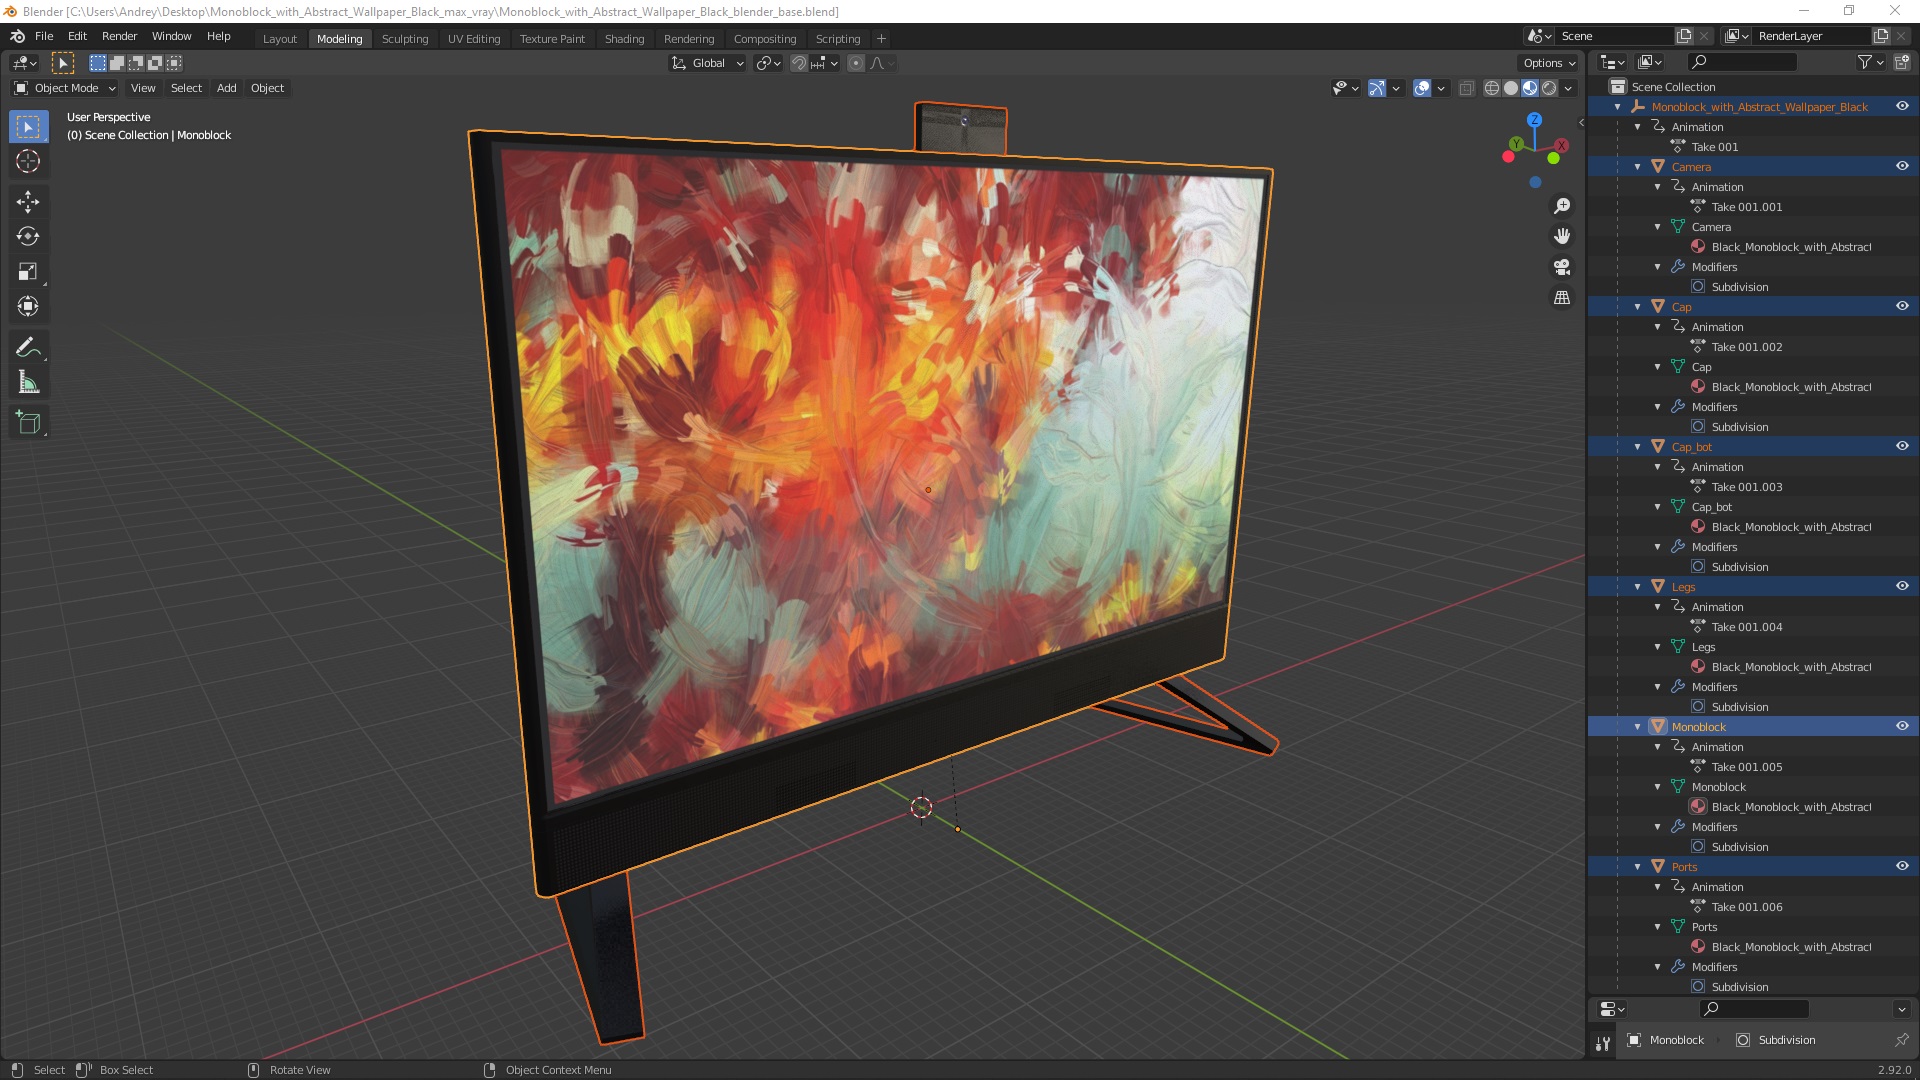Hide the Camera object in outliner

click(x=1902, y=166)
